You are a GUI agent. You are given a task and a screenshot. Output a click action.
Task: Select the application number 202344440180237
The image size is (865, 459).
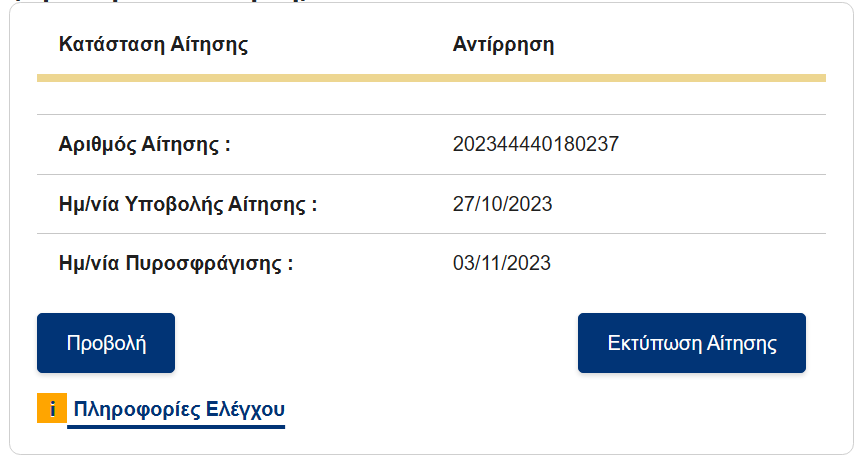(536, 144)
